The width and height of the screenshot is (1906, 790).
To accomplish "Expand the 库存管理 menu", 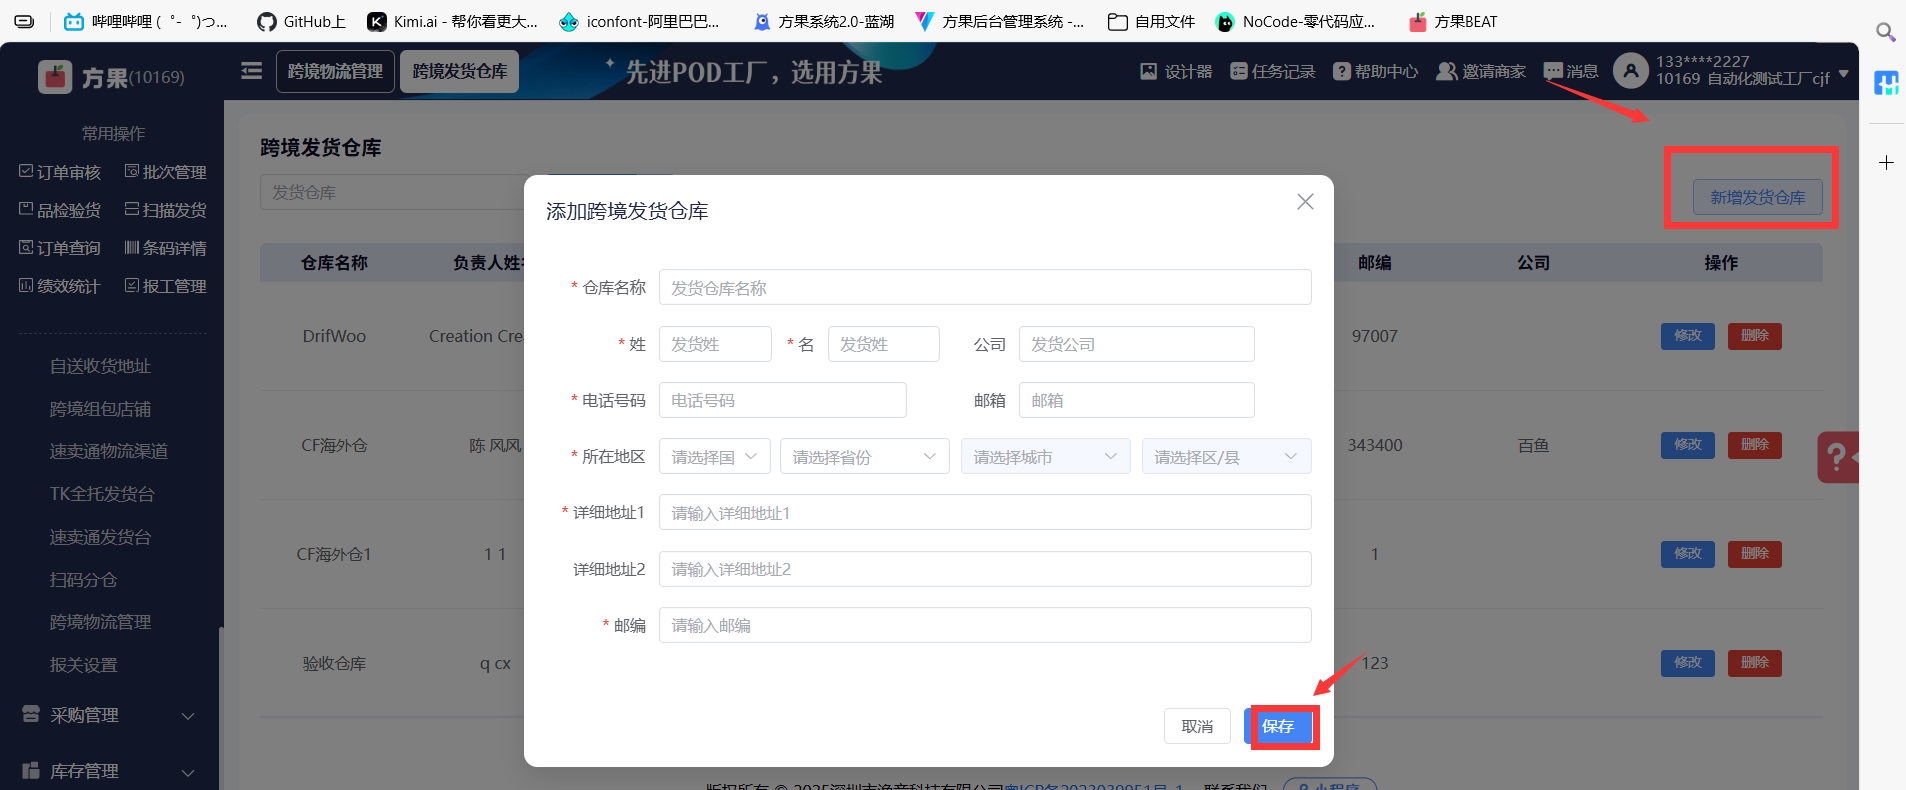I will pyautogui.click(x=109, y=771).
